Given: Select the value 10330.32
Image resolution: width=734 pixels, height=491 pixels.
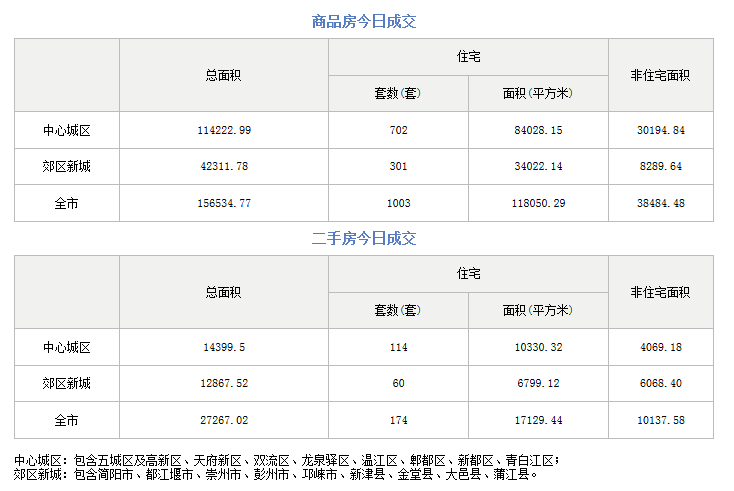Looking at the screenshot, I should coord(538,347).
